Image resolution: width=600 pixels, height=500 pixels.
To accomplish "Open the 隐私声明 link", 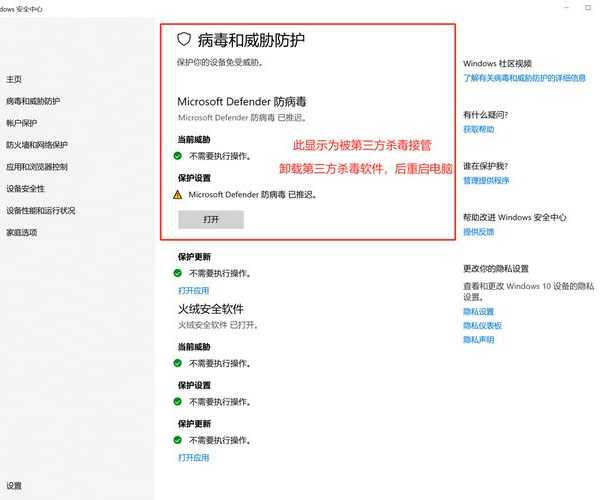I will 479,340.
